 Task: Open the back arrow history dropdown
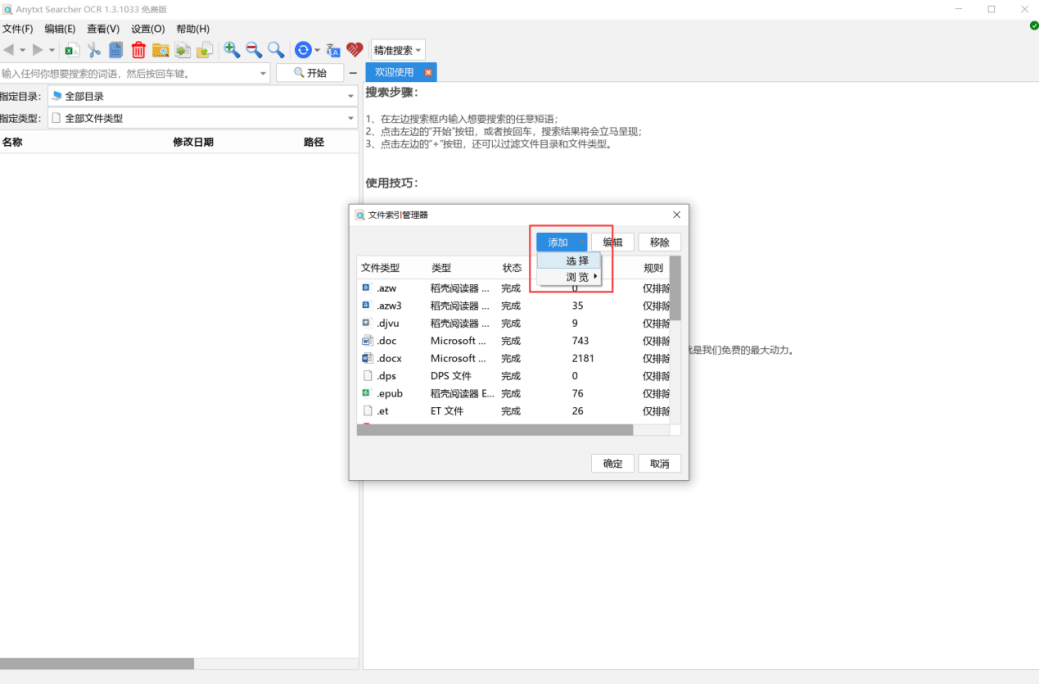[22, 50]
